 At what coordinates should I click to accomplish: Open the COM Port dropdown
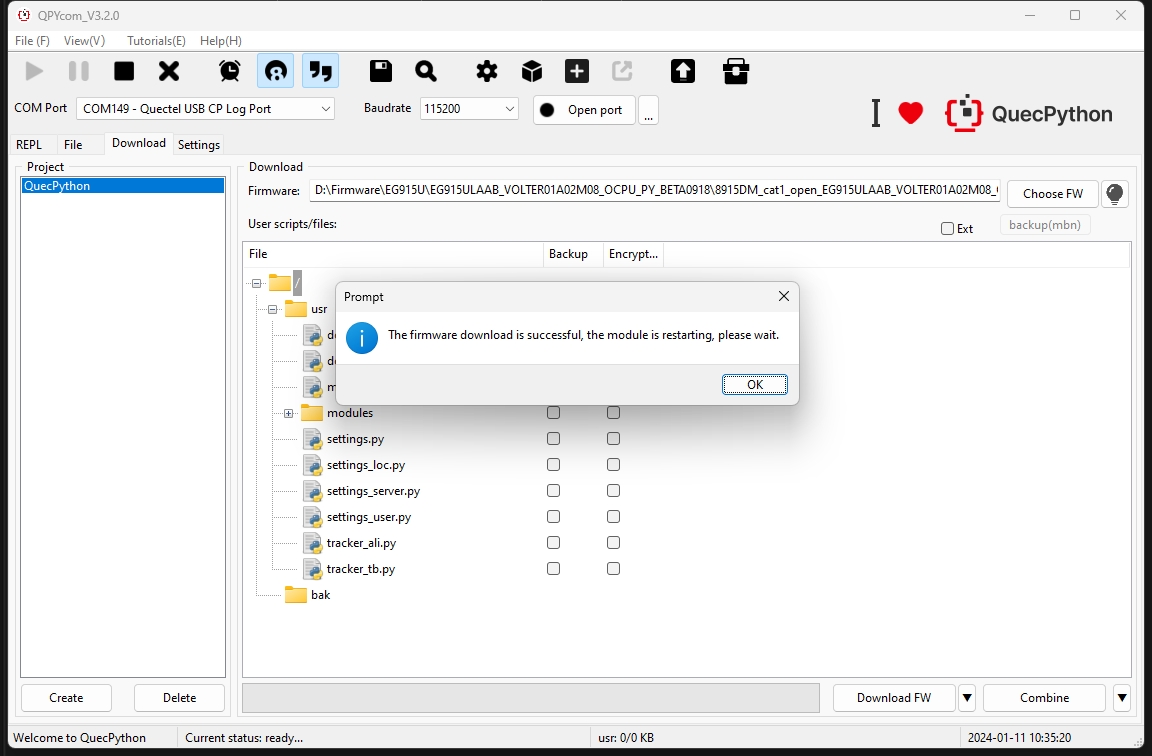tap(206, 109)
